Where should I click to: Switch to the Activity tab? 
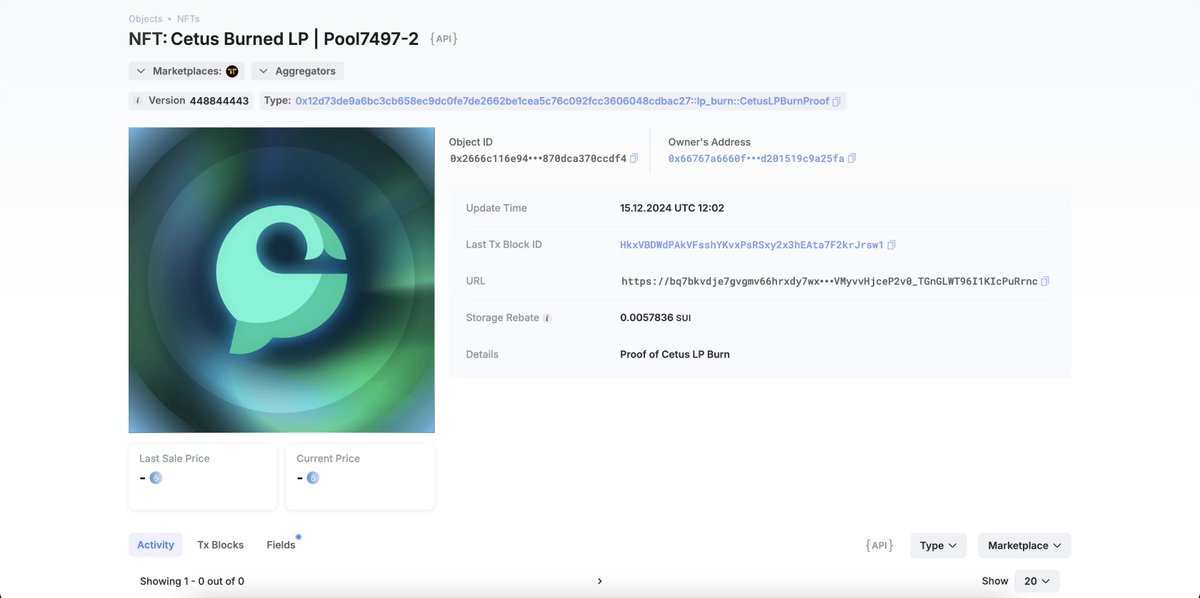tap(155, 545)
